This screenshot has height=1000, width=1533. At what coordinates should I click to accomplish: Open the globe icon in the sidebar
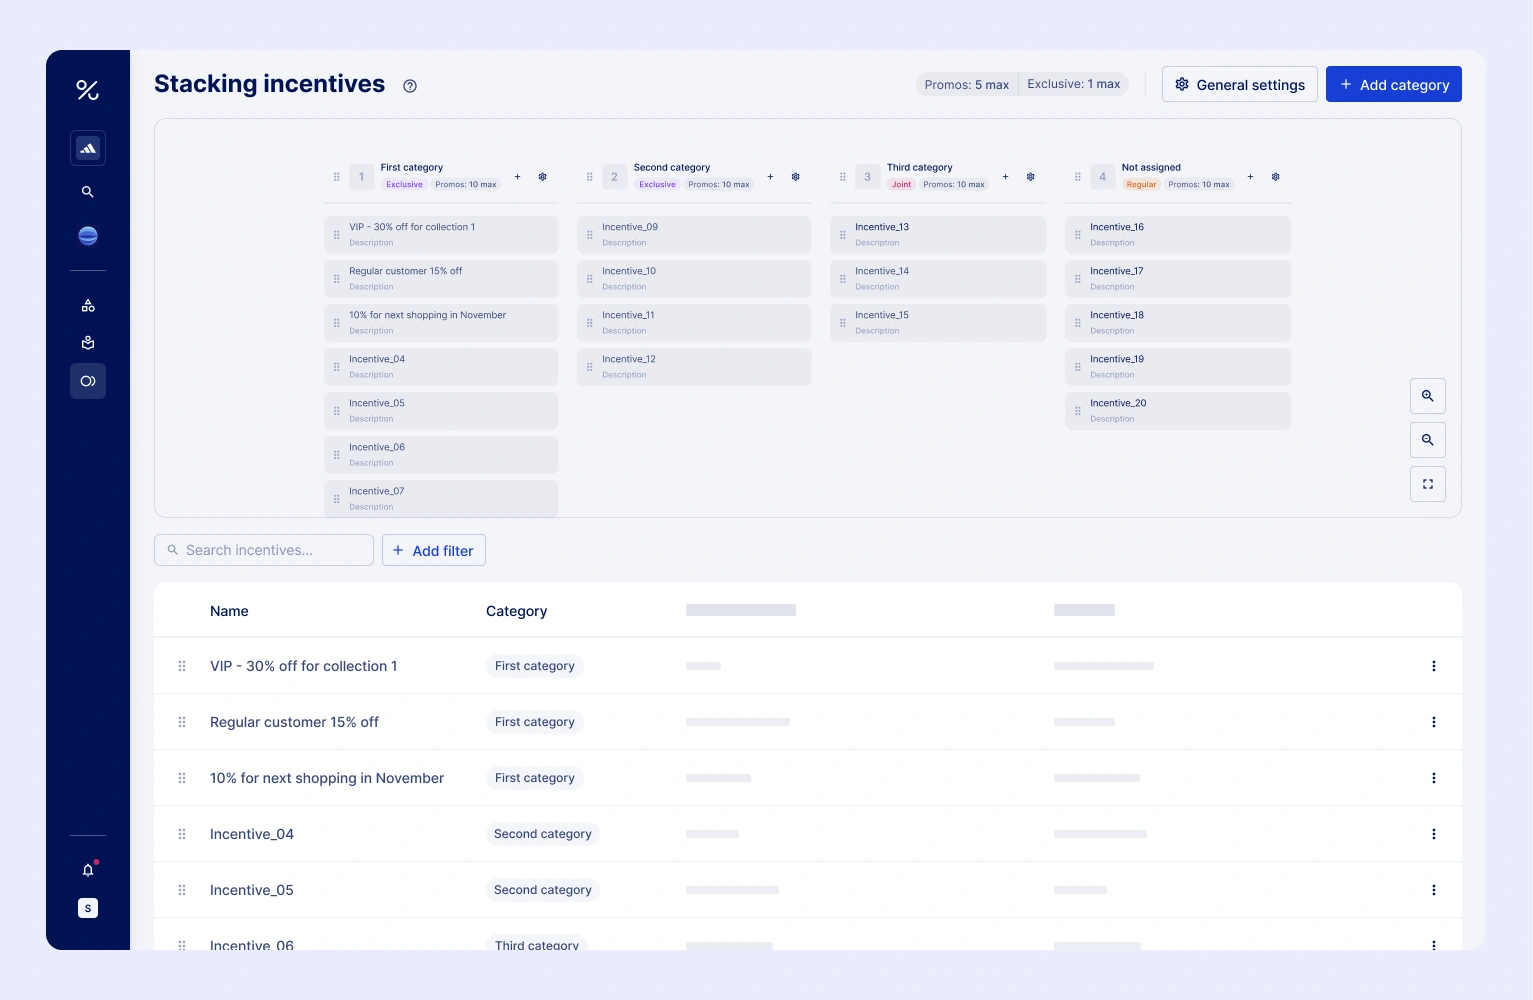click(x=88, y=236)
